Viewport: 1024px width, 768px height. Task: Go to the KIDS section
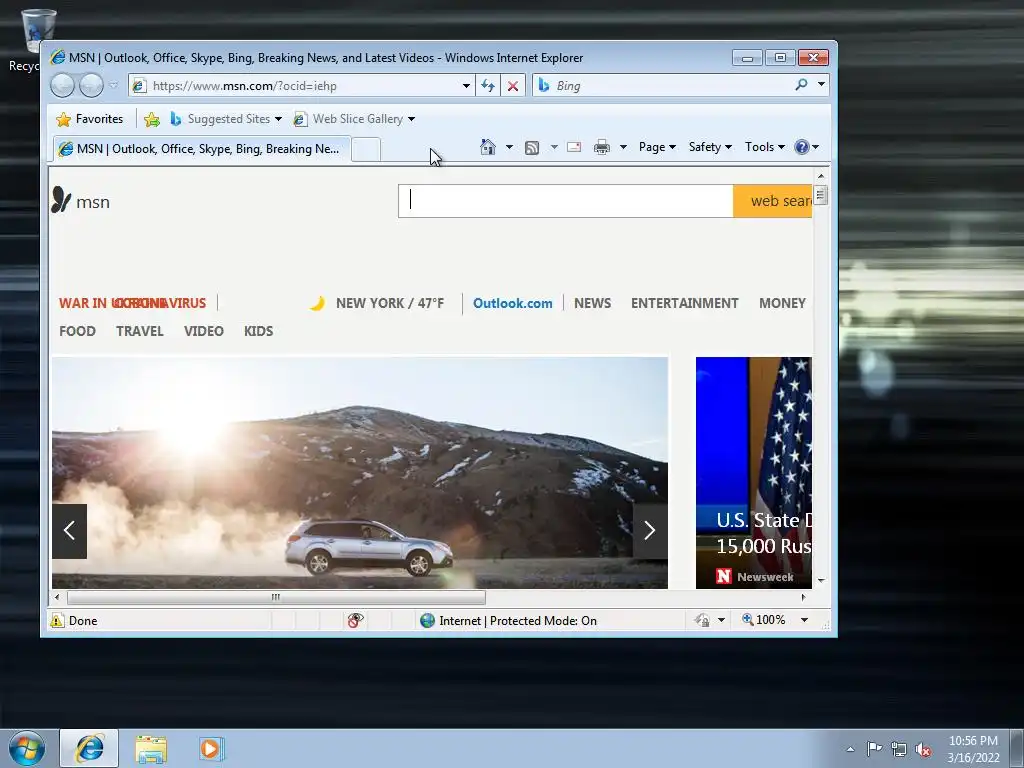259,331
